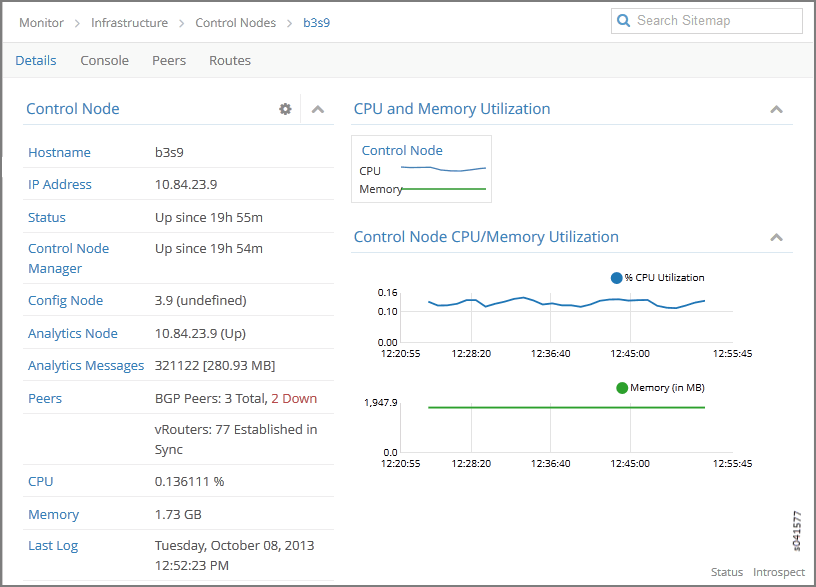
Task: Click the Status link at bottom
Action: 727,572
